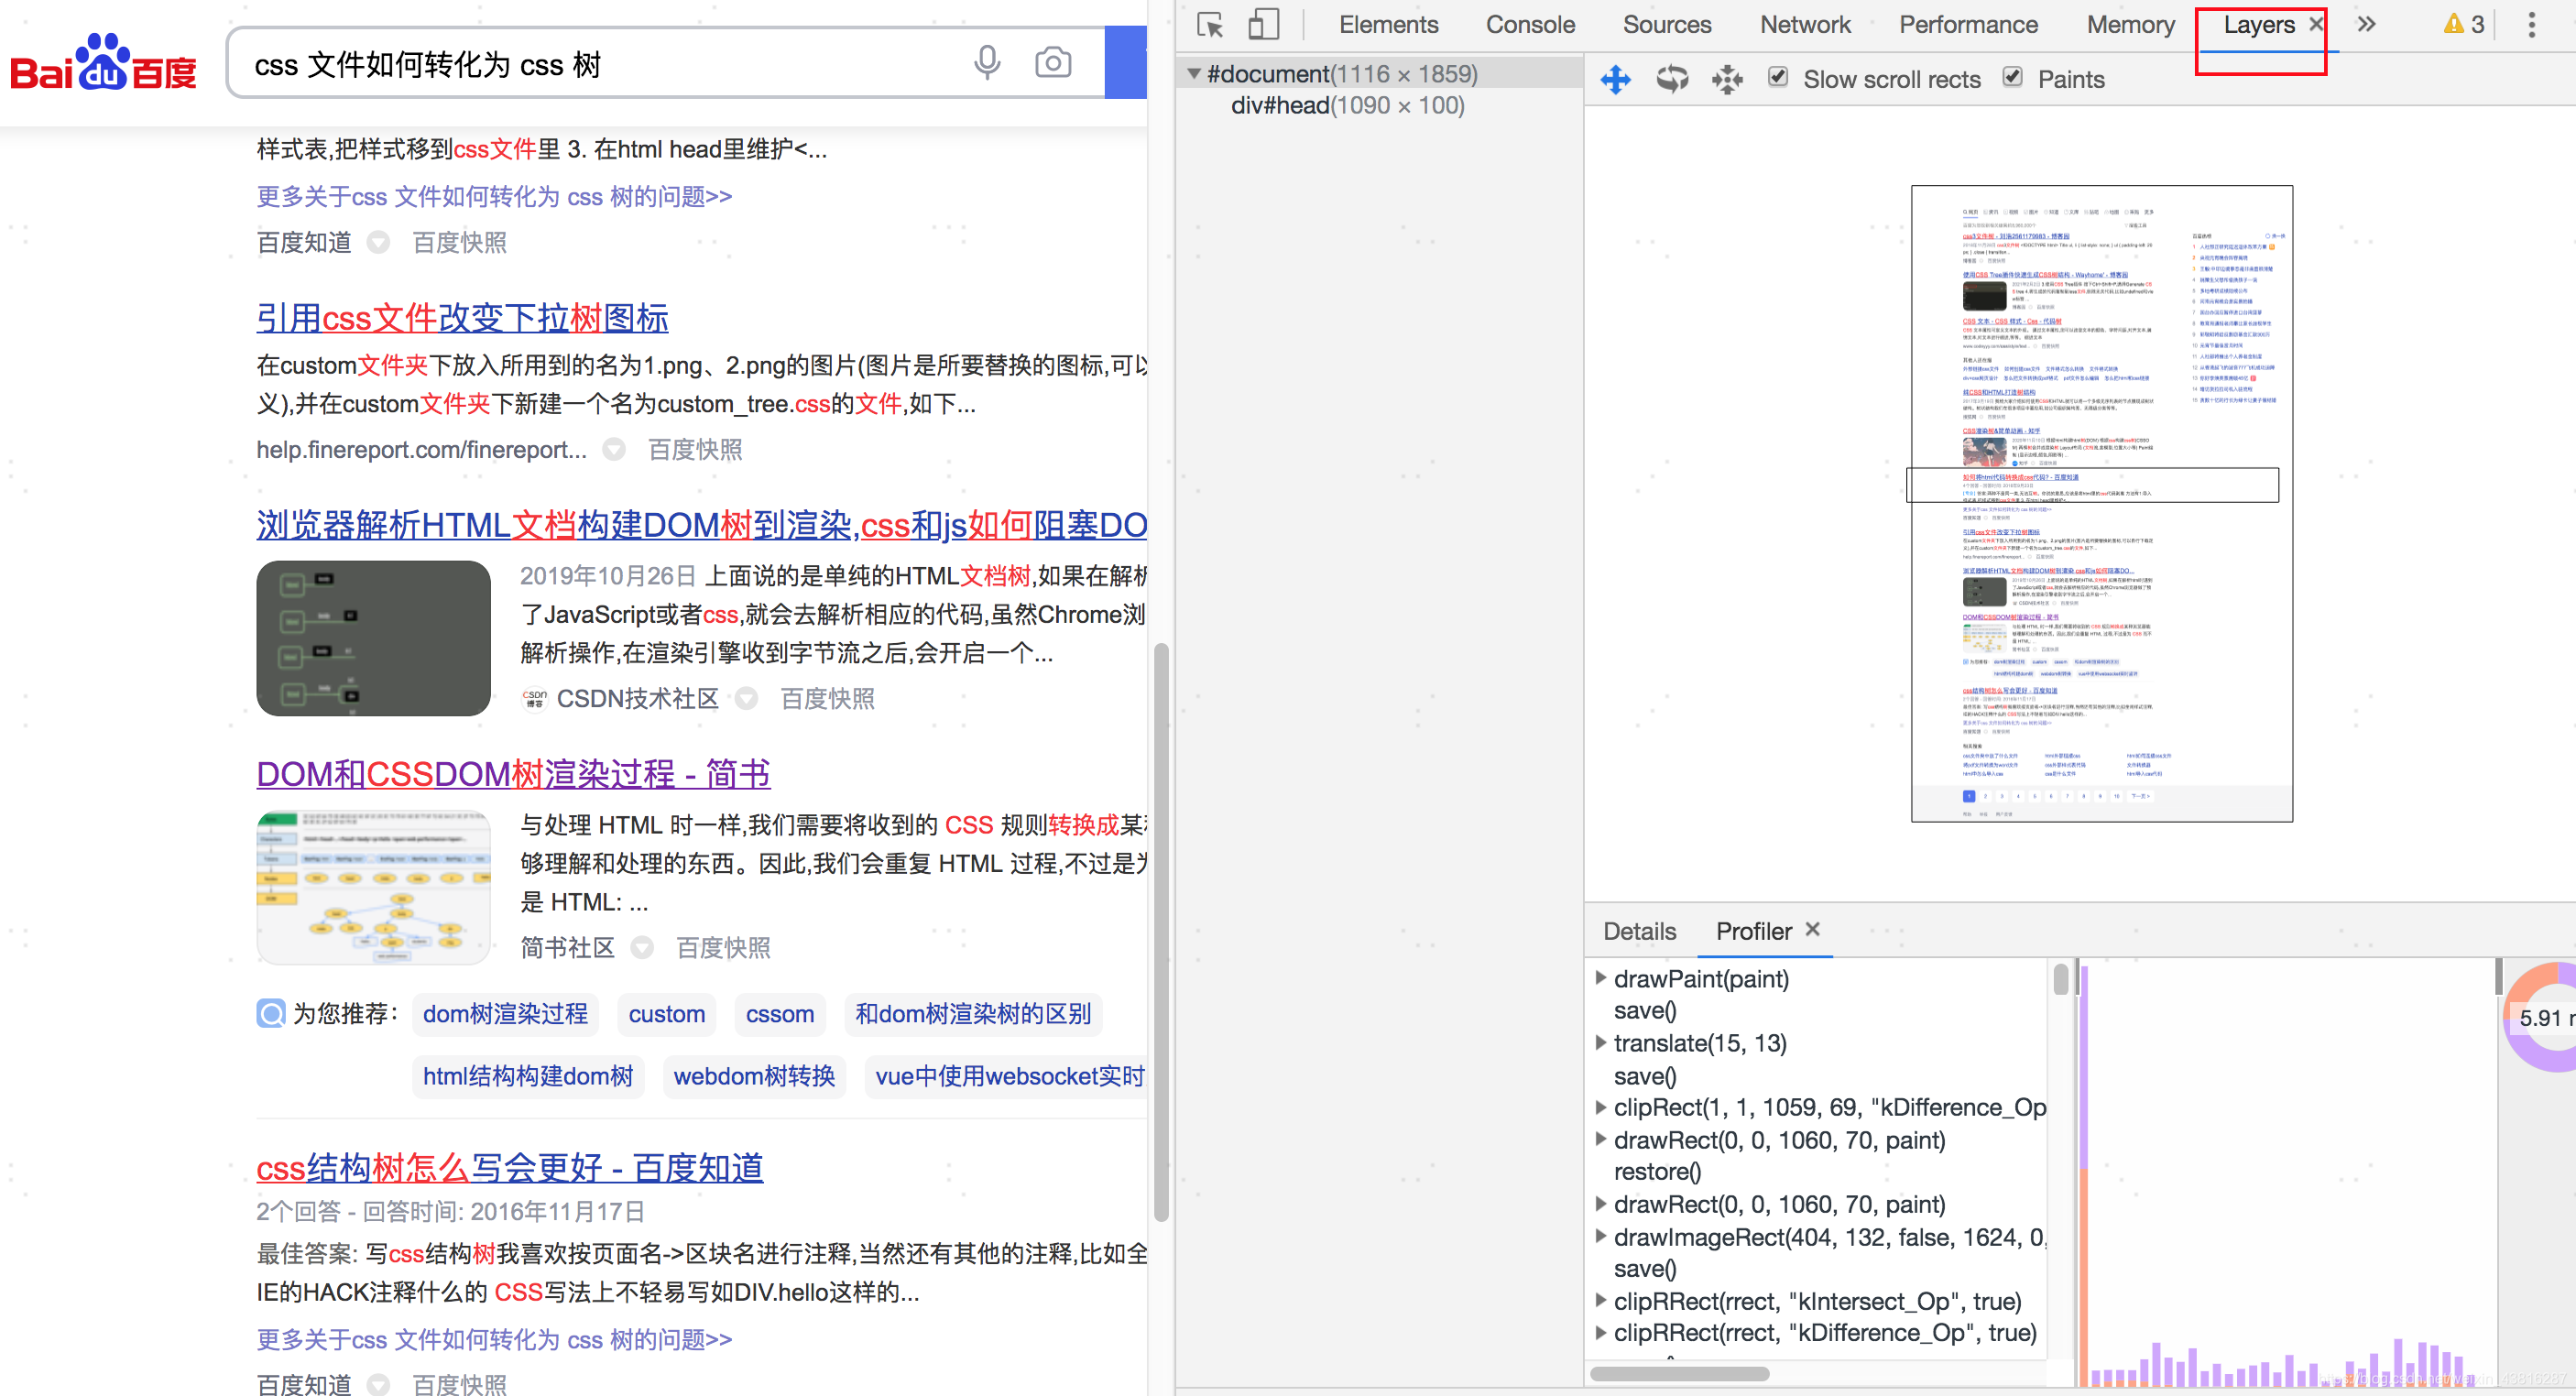Click the webdom树转换 suggestion
This screenshot has width=2576, height=1396.
pos(754,1075)
